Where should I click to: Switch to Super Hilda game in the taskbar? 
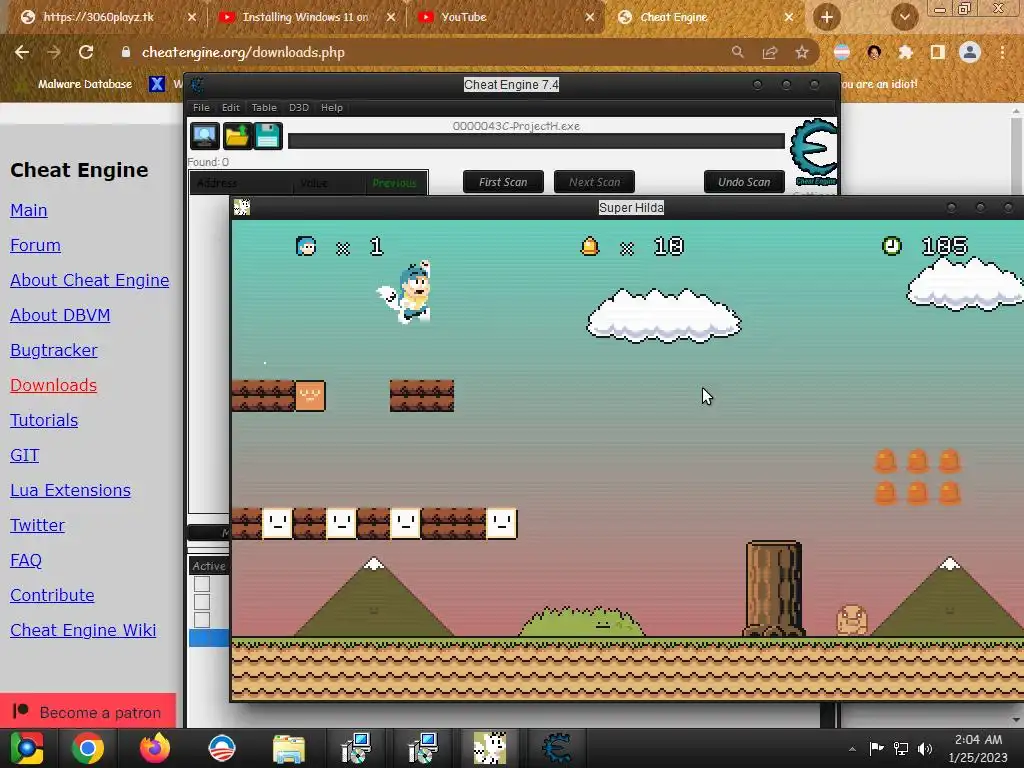pos(490,748)
